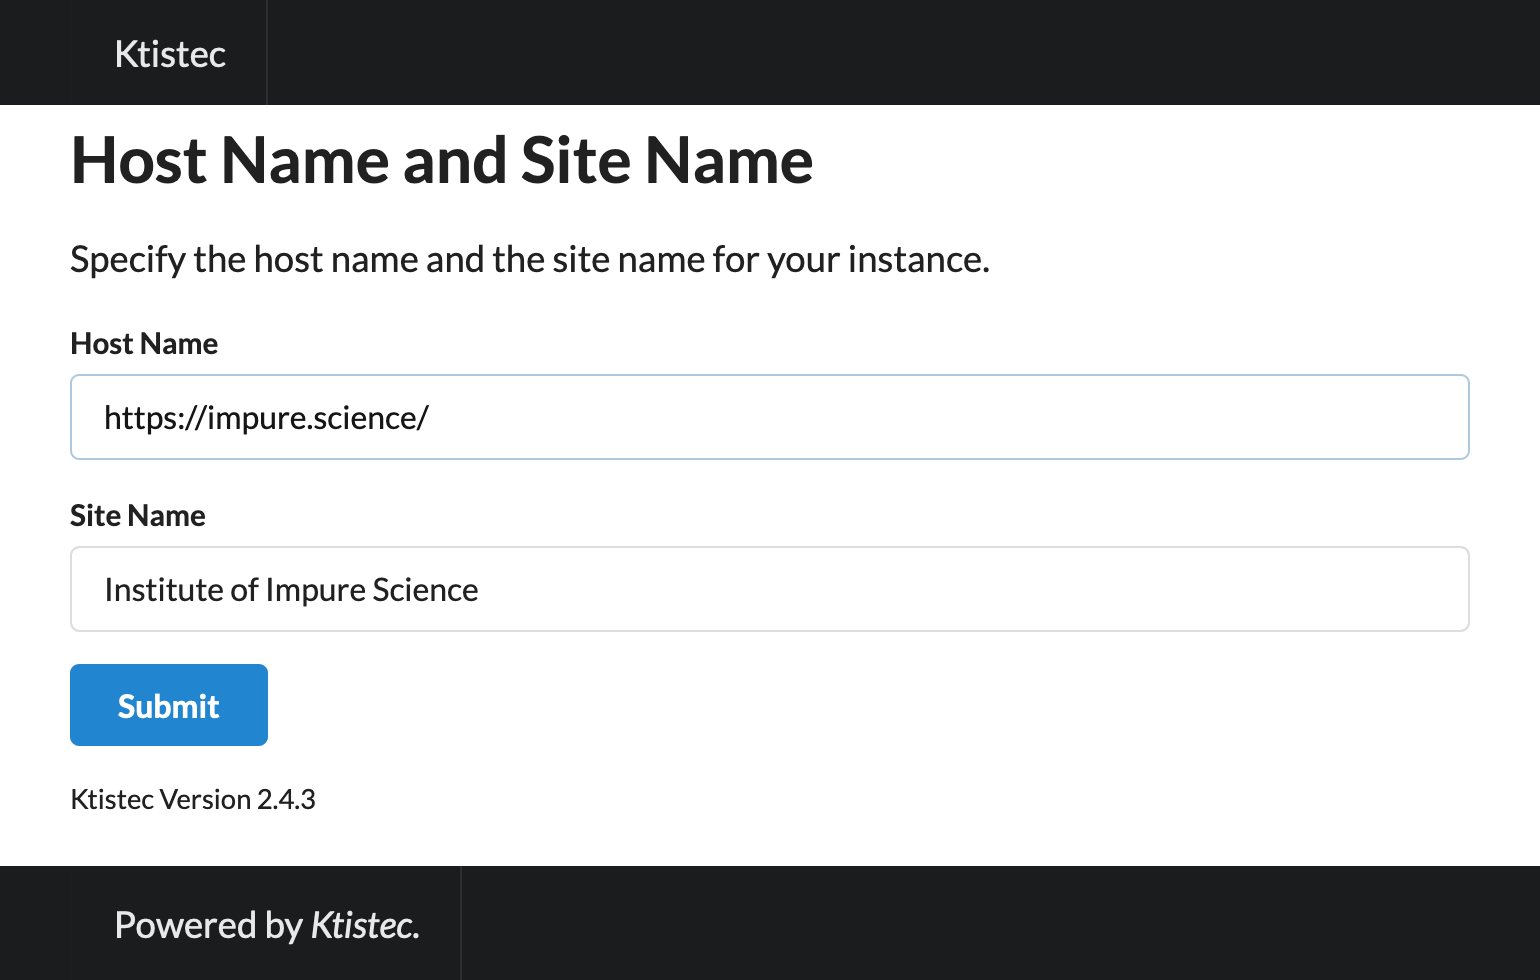The image size is (1540, 980).
Task: Open the Ktistec link in footer
Action: pos(362,925)
